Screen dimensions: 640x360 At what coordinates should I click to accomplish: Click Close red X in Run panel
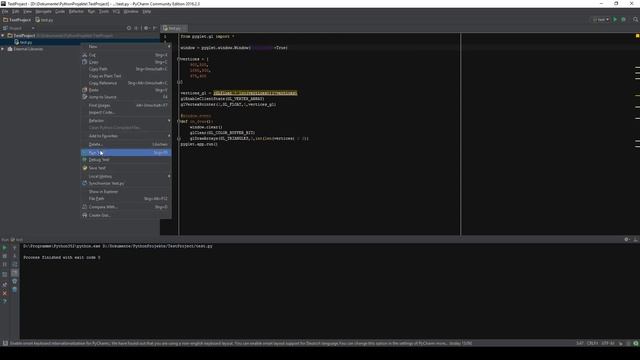point(4,293)
